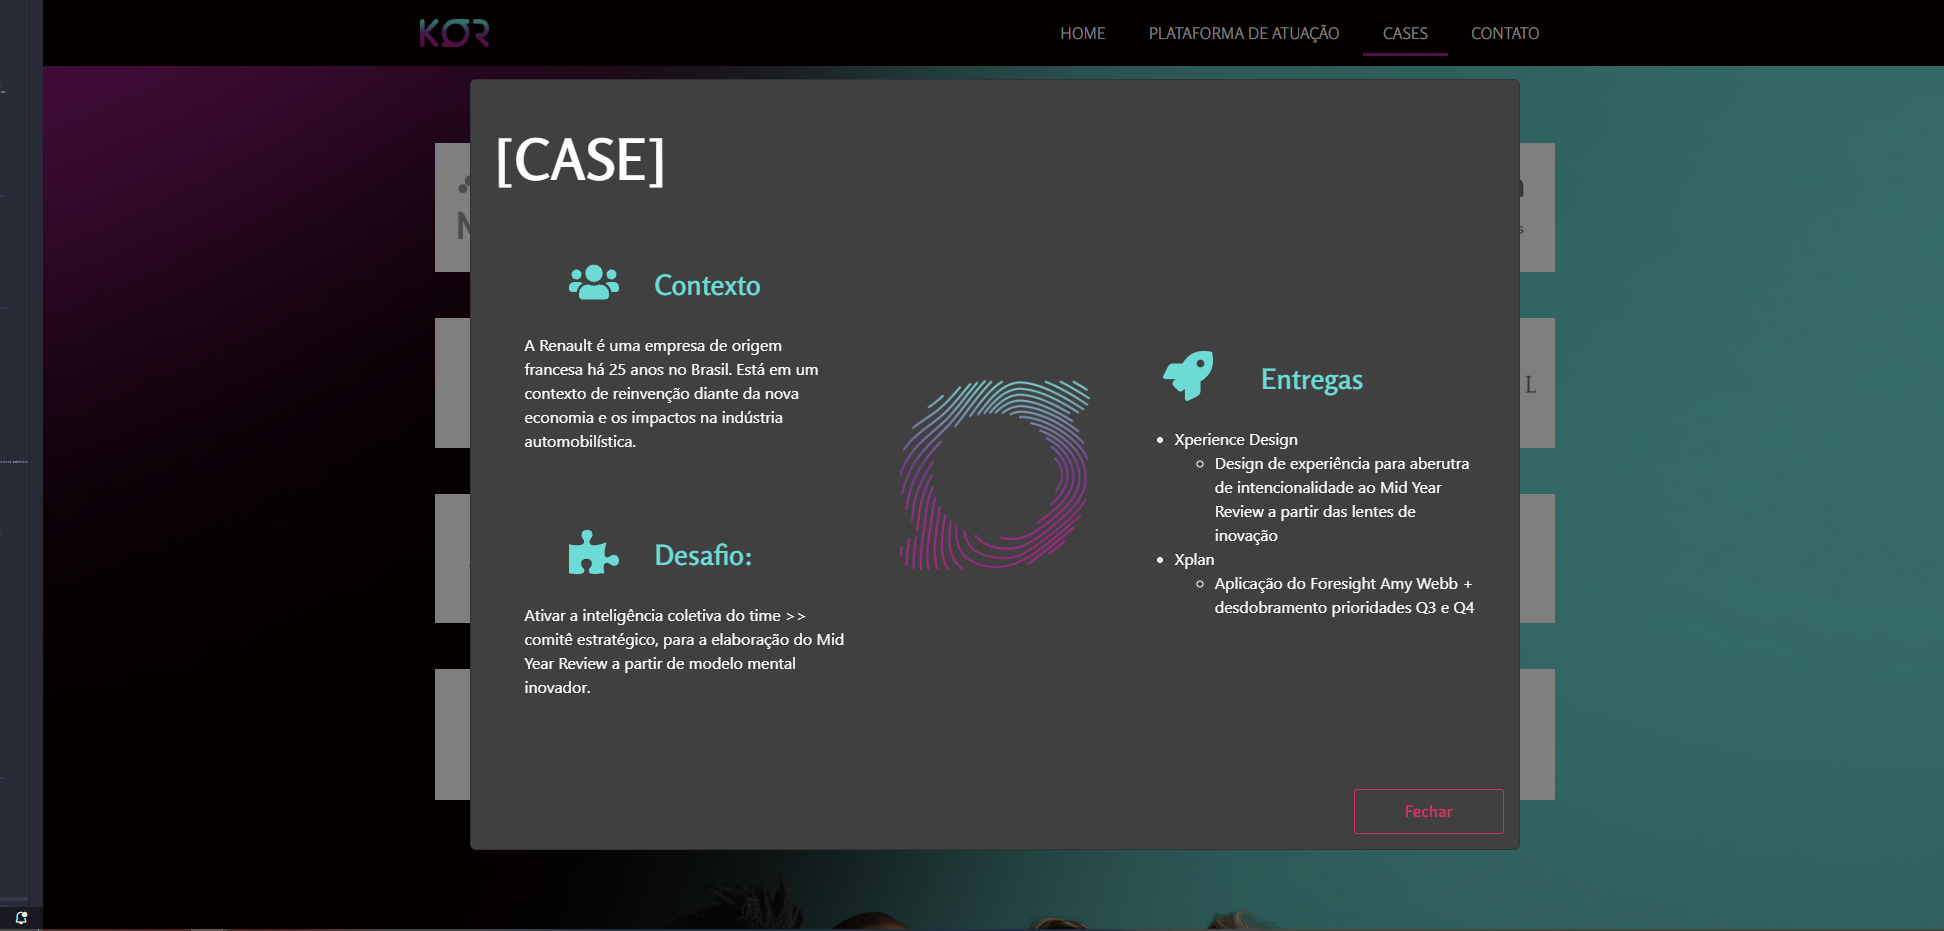This screenshot has height=931, width=1944.
Task: Open the CONTATO navigation link
Action: [x=1504, y=33]
